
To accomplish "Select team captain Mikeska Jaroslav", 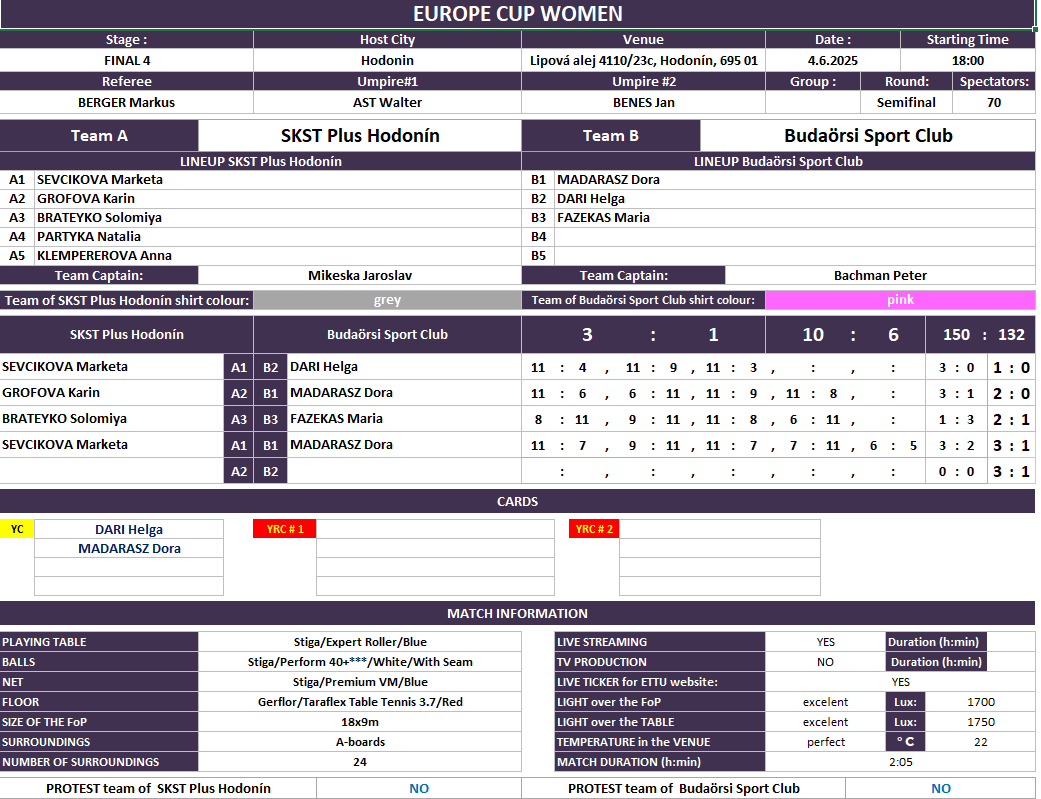I will pyautogui.click(x=360, y=275).
